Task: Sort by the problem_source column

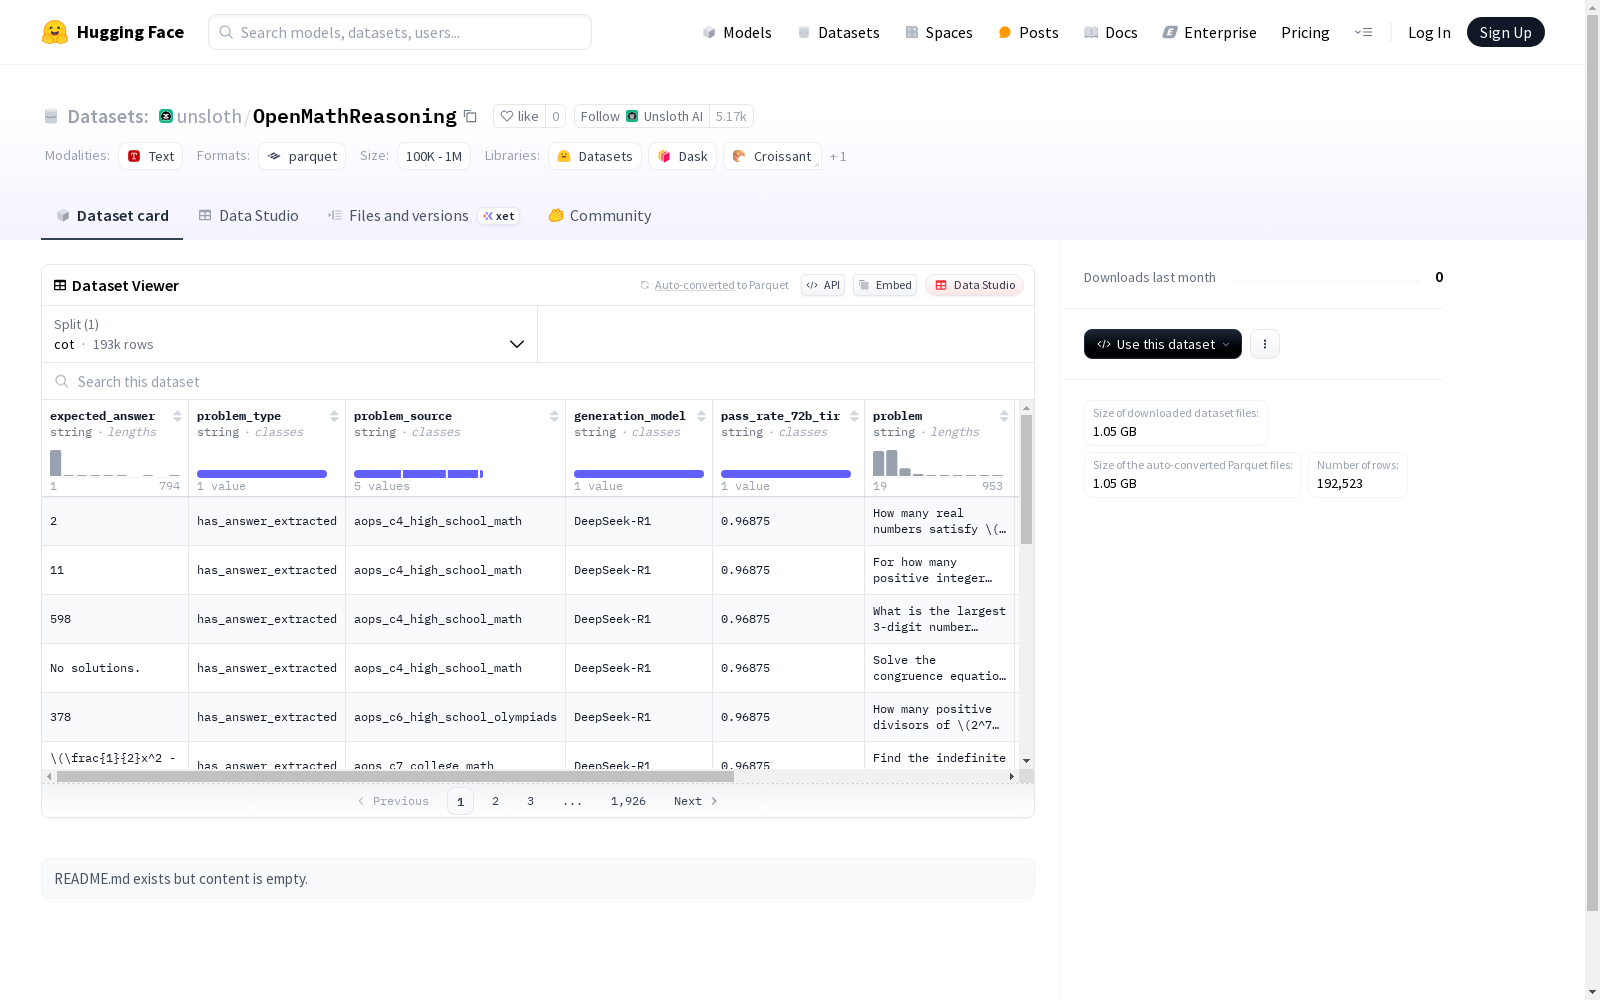Action: [x=554, y=416]
